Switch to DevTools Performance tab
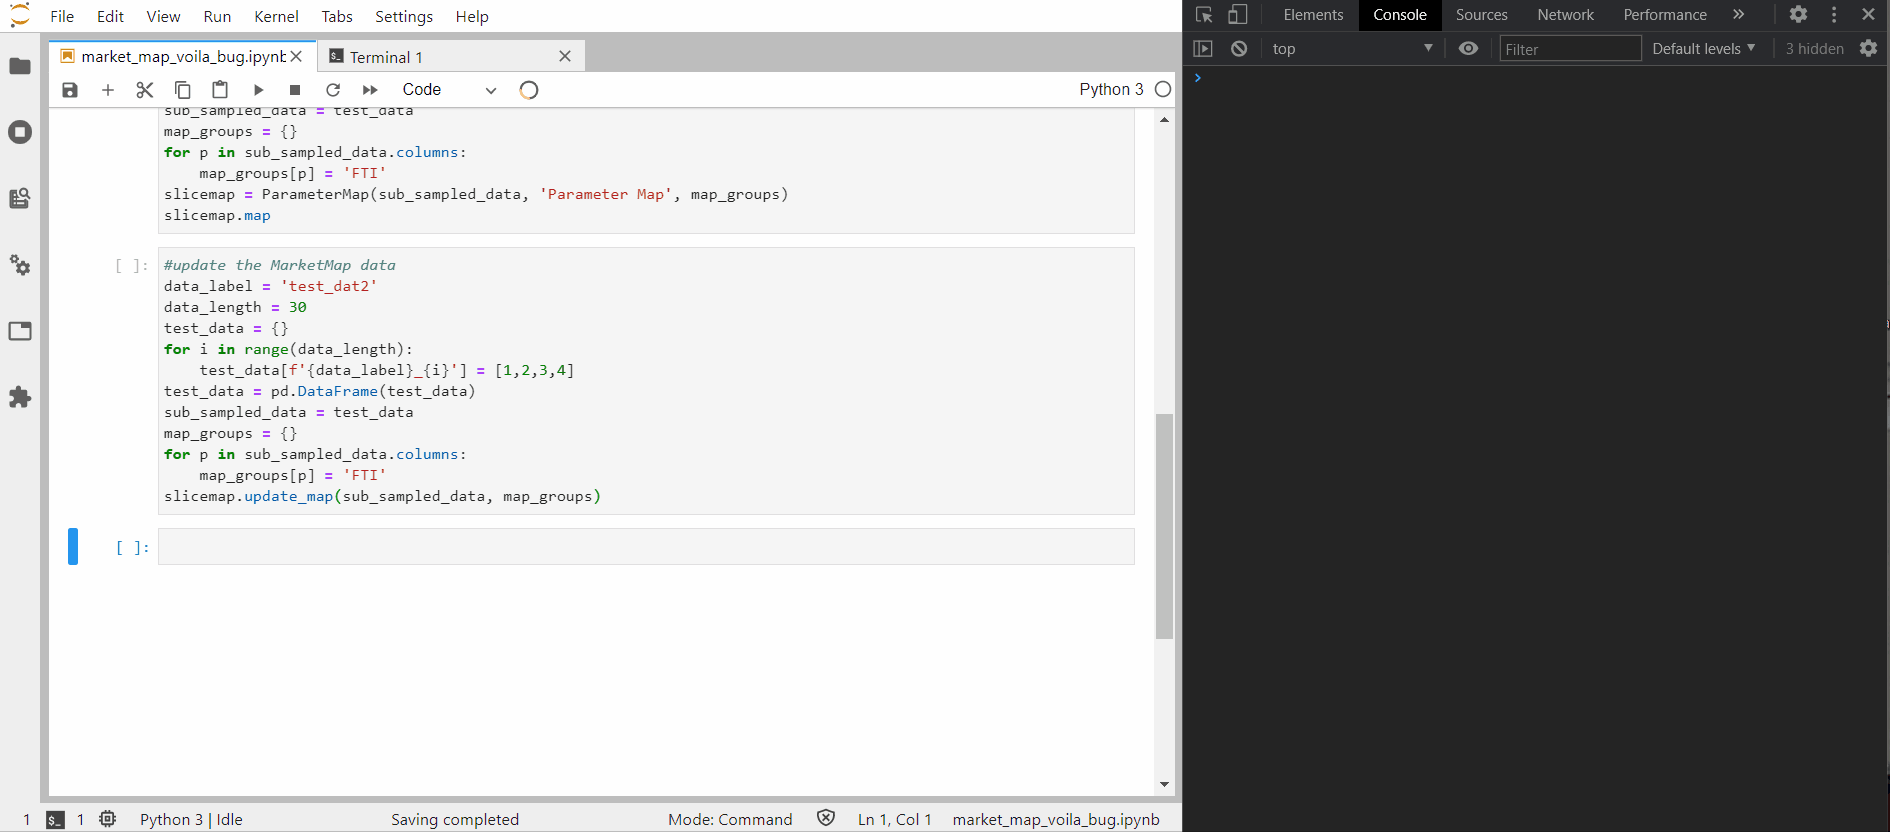The height and width of the screenshot is (832, 1890). click(1665, 15)
